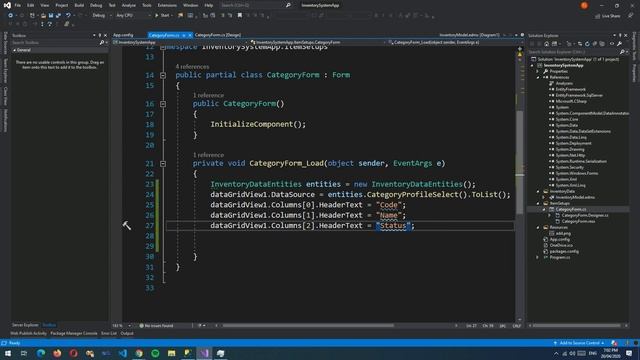The image size is (640, 360).
Task: Click the screwdriver quick actions icon
Action: coord(127,225)
